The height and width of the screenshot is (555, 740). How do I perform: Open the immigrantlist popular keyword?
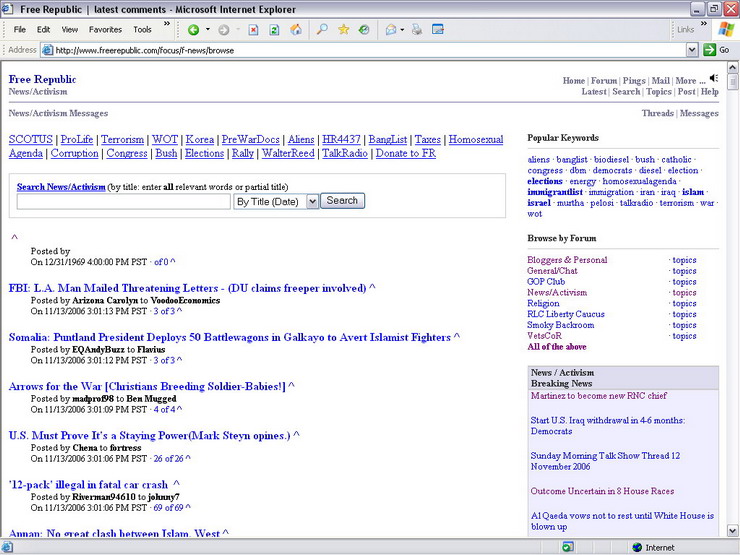point(555,192)
